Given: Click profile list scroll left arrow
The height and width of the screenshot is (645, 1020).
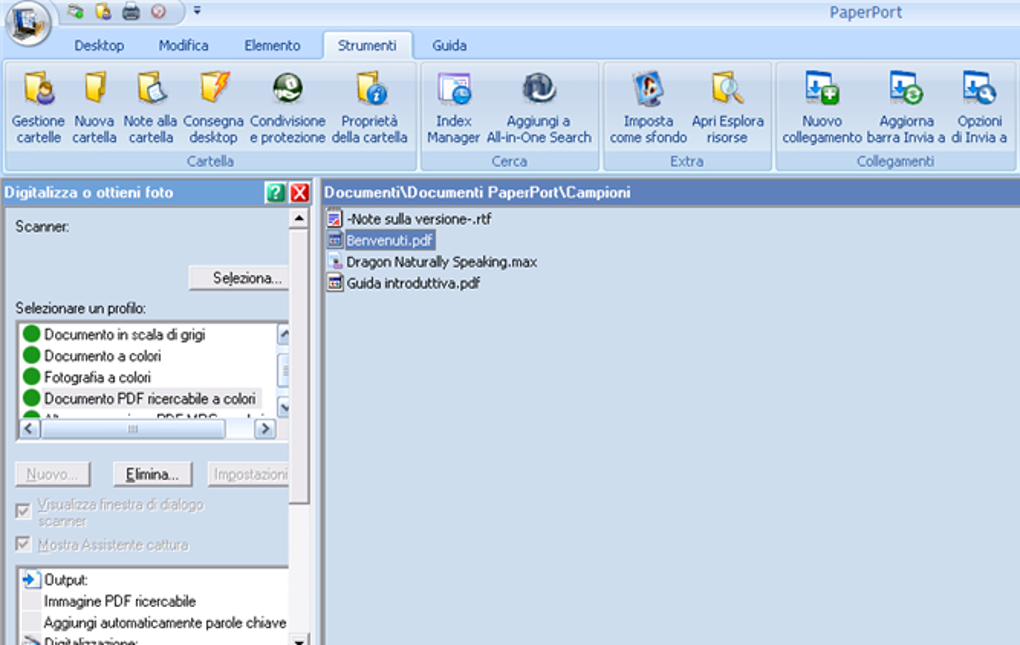Looking at the screenshot, I should 29,429.
